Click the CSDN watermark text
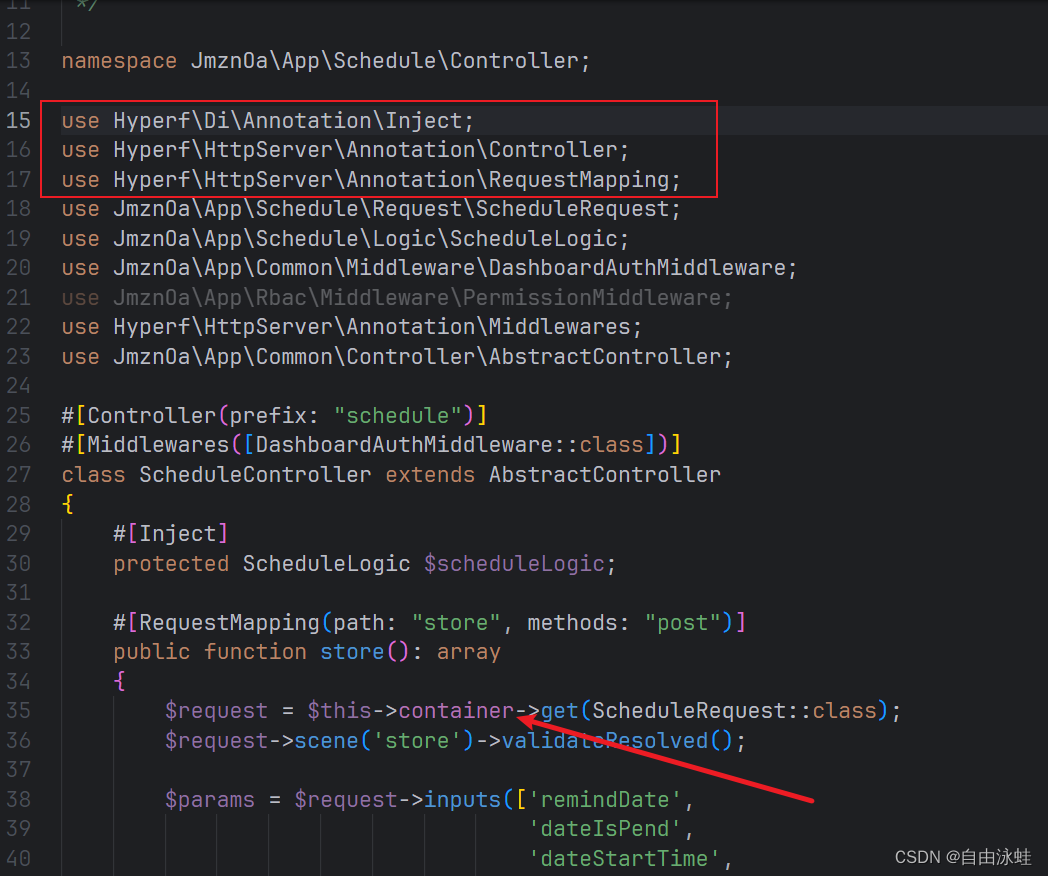The image size is (1048, 876). pos(965,857)
